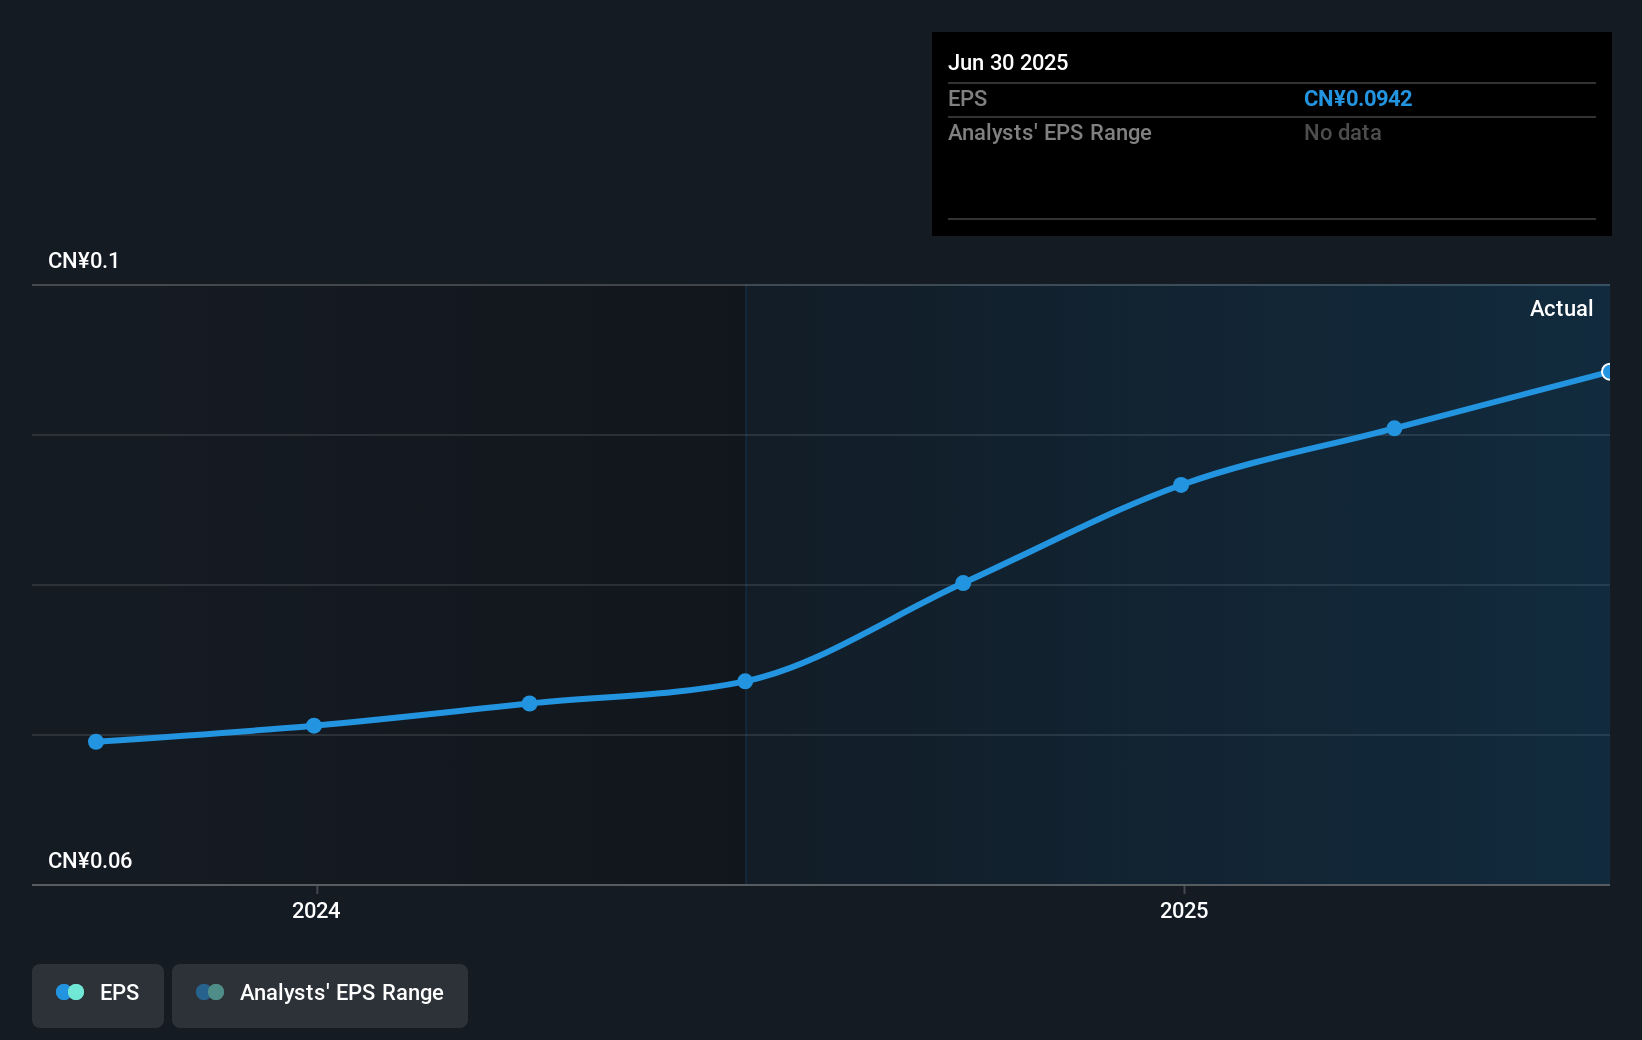
Task: Click the data point at the 2024 axis tick
Action: pyautogui.click(x=314, y=725)
